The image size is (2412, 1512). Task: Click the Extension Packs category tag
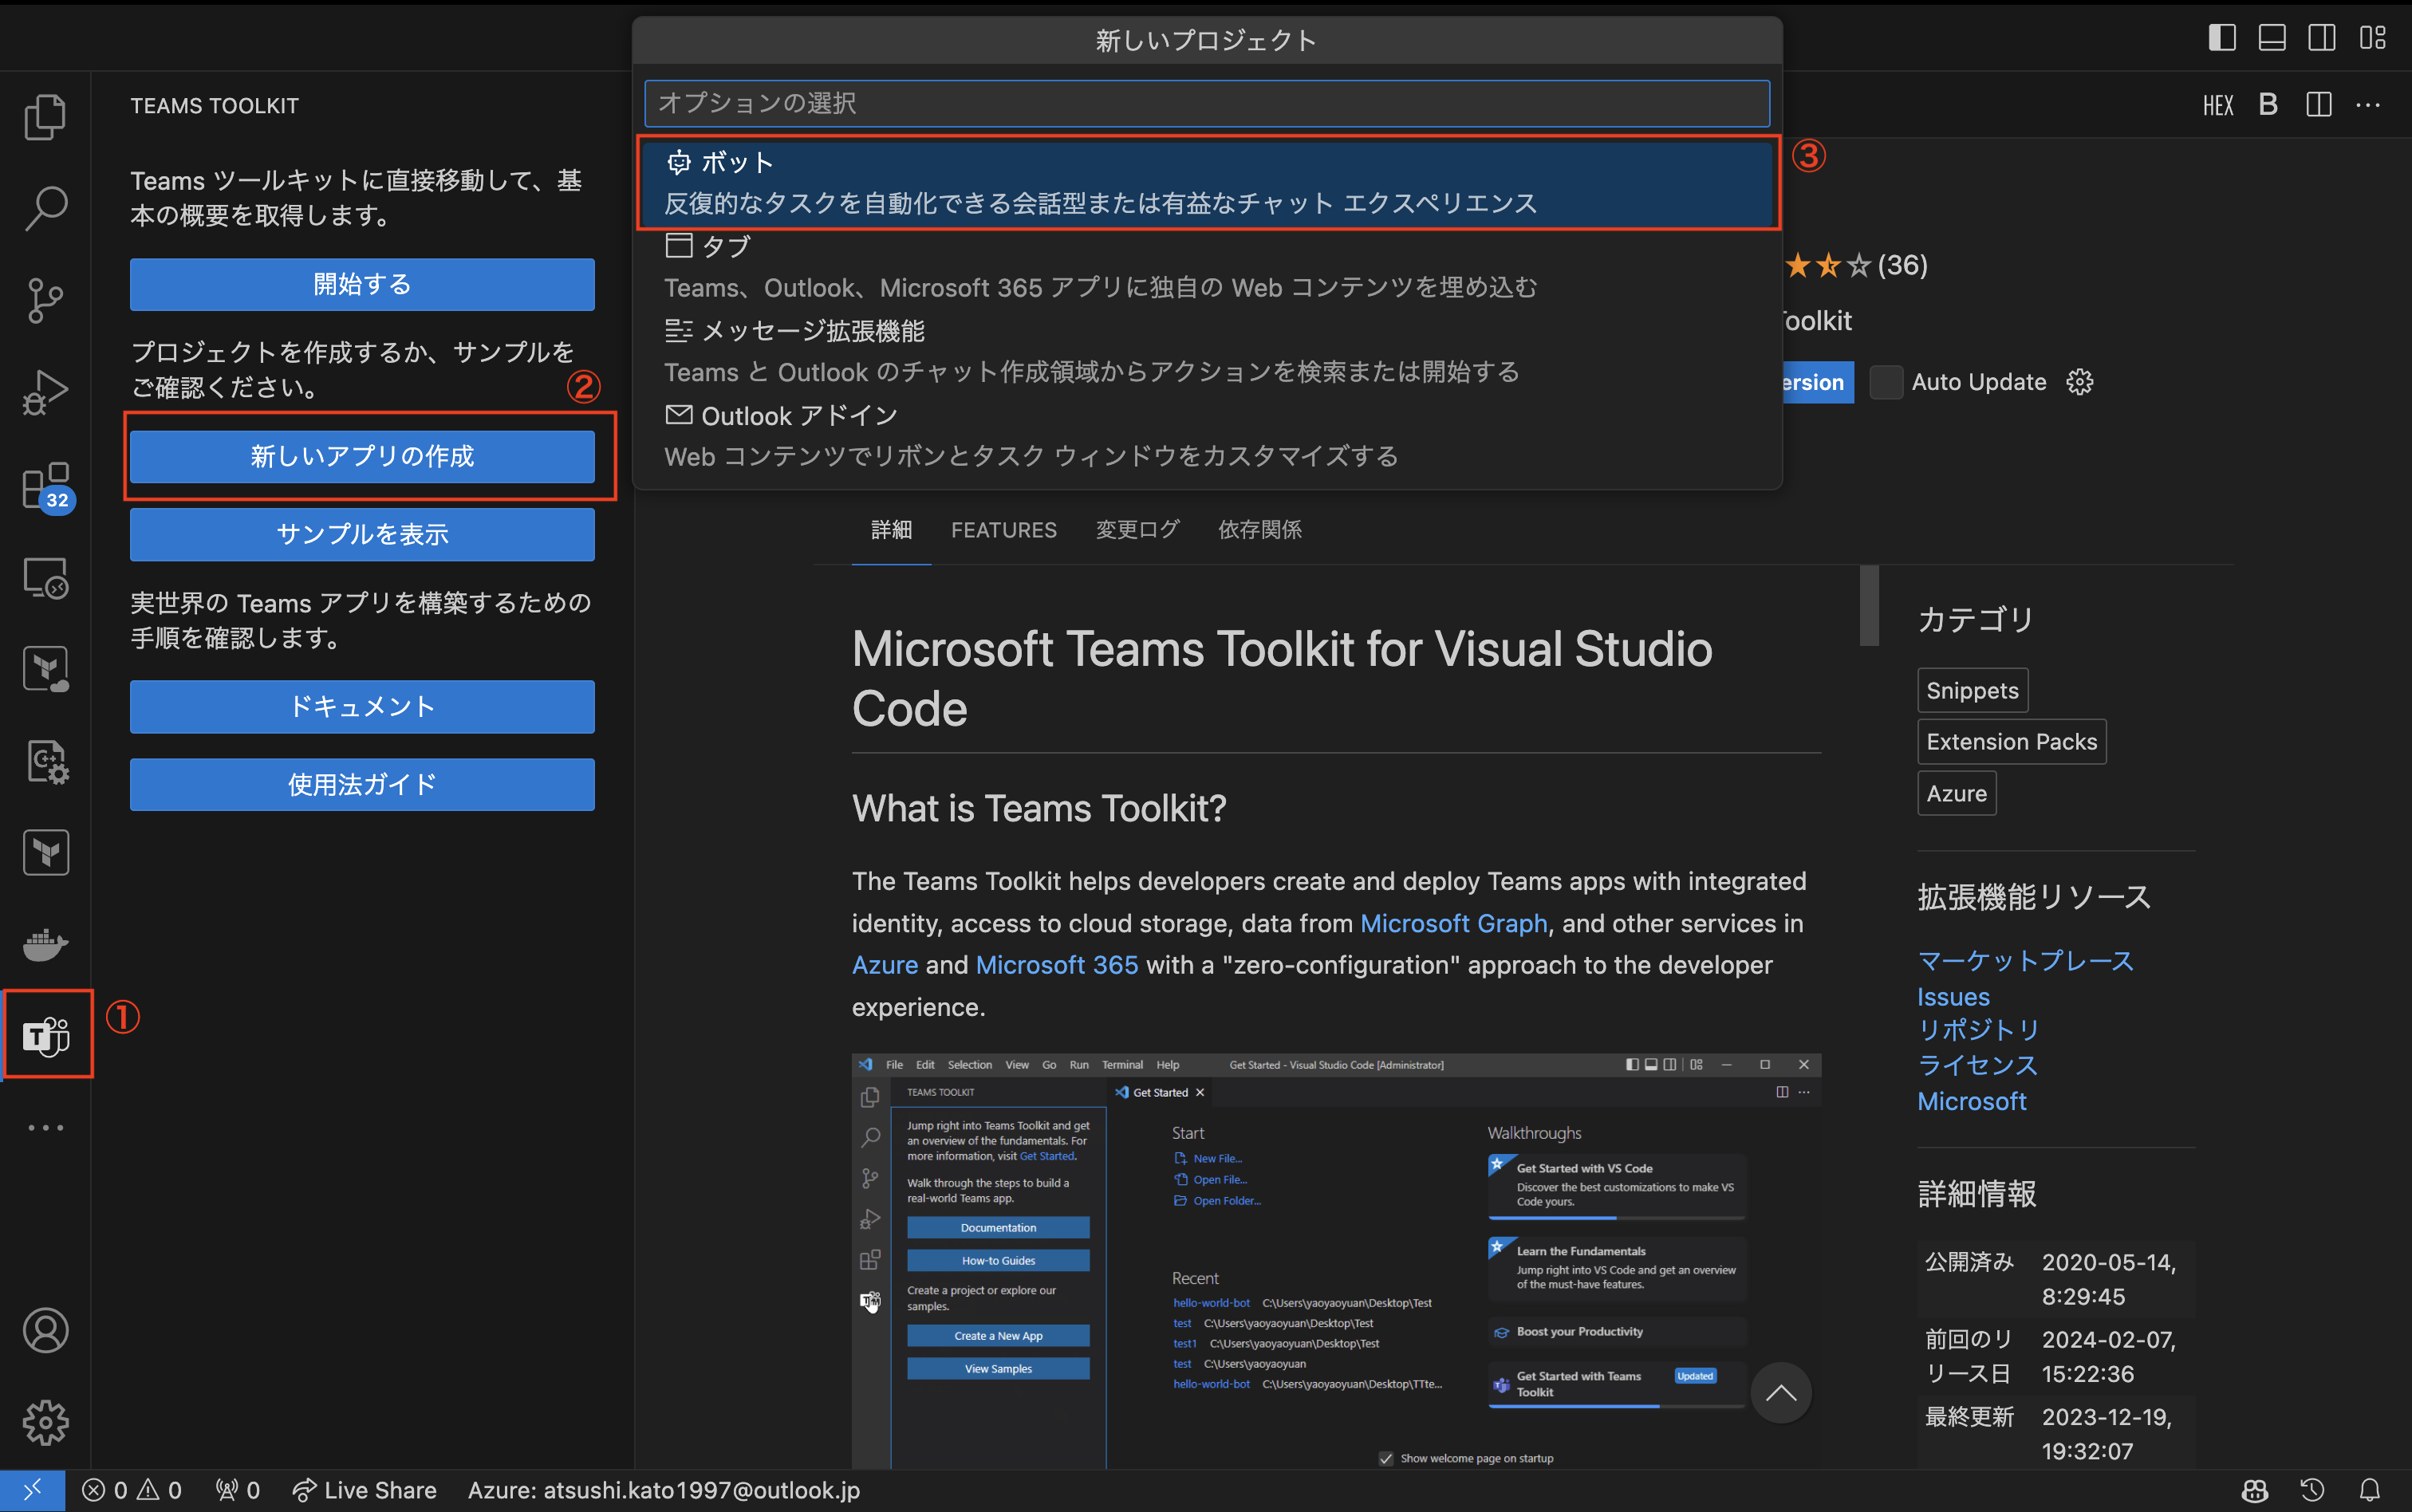(2012, 742)
